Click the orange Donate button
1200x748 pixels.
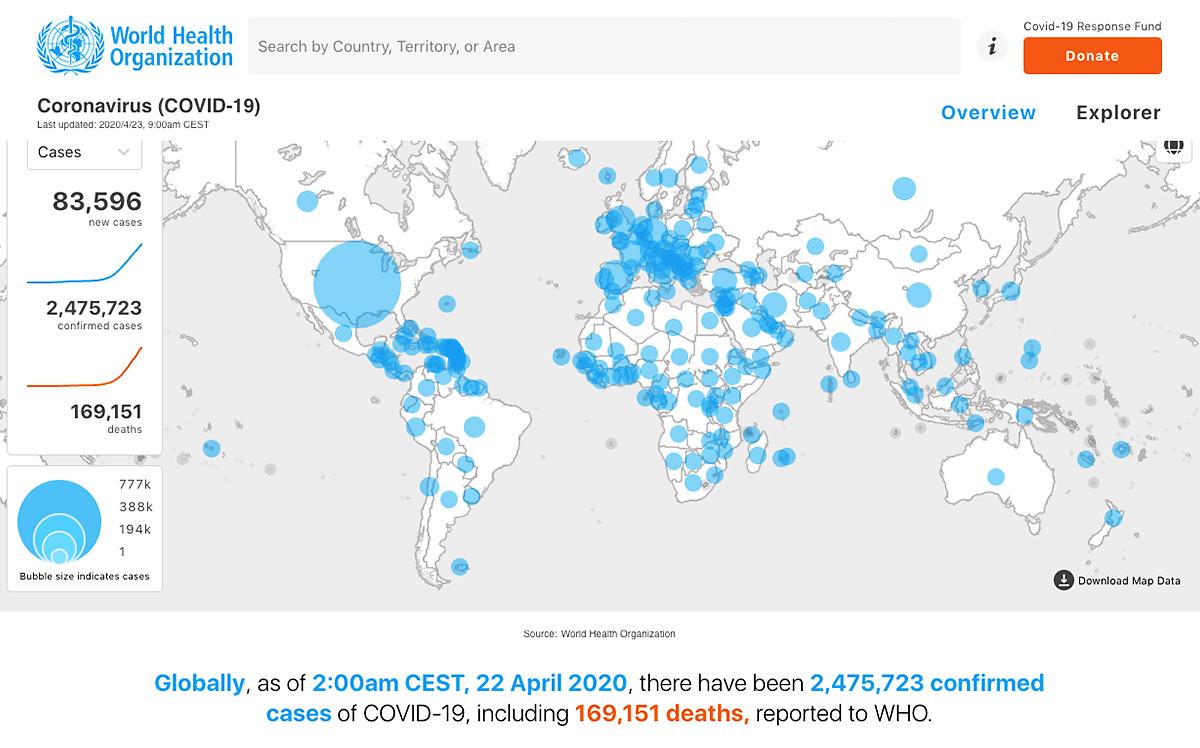1092,56
